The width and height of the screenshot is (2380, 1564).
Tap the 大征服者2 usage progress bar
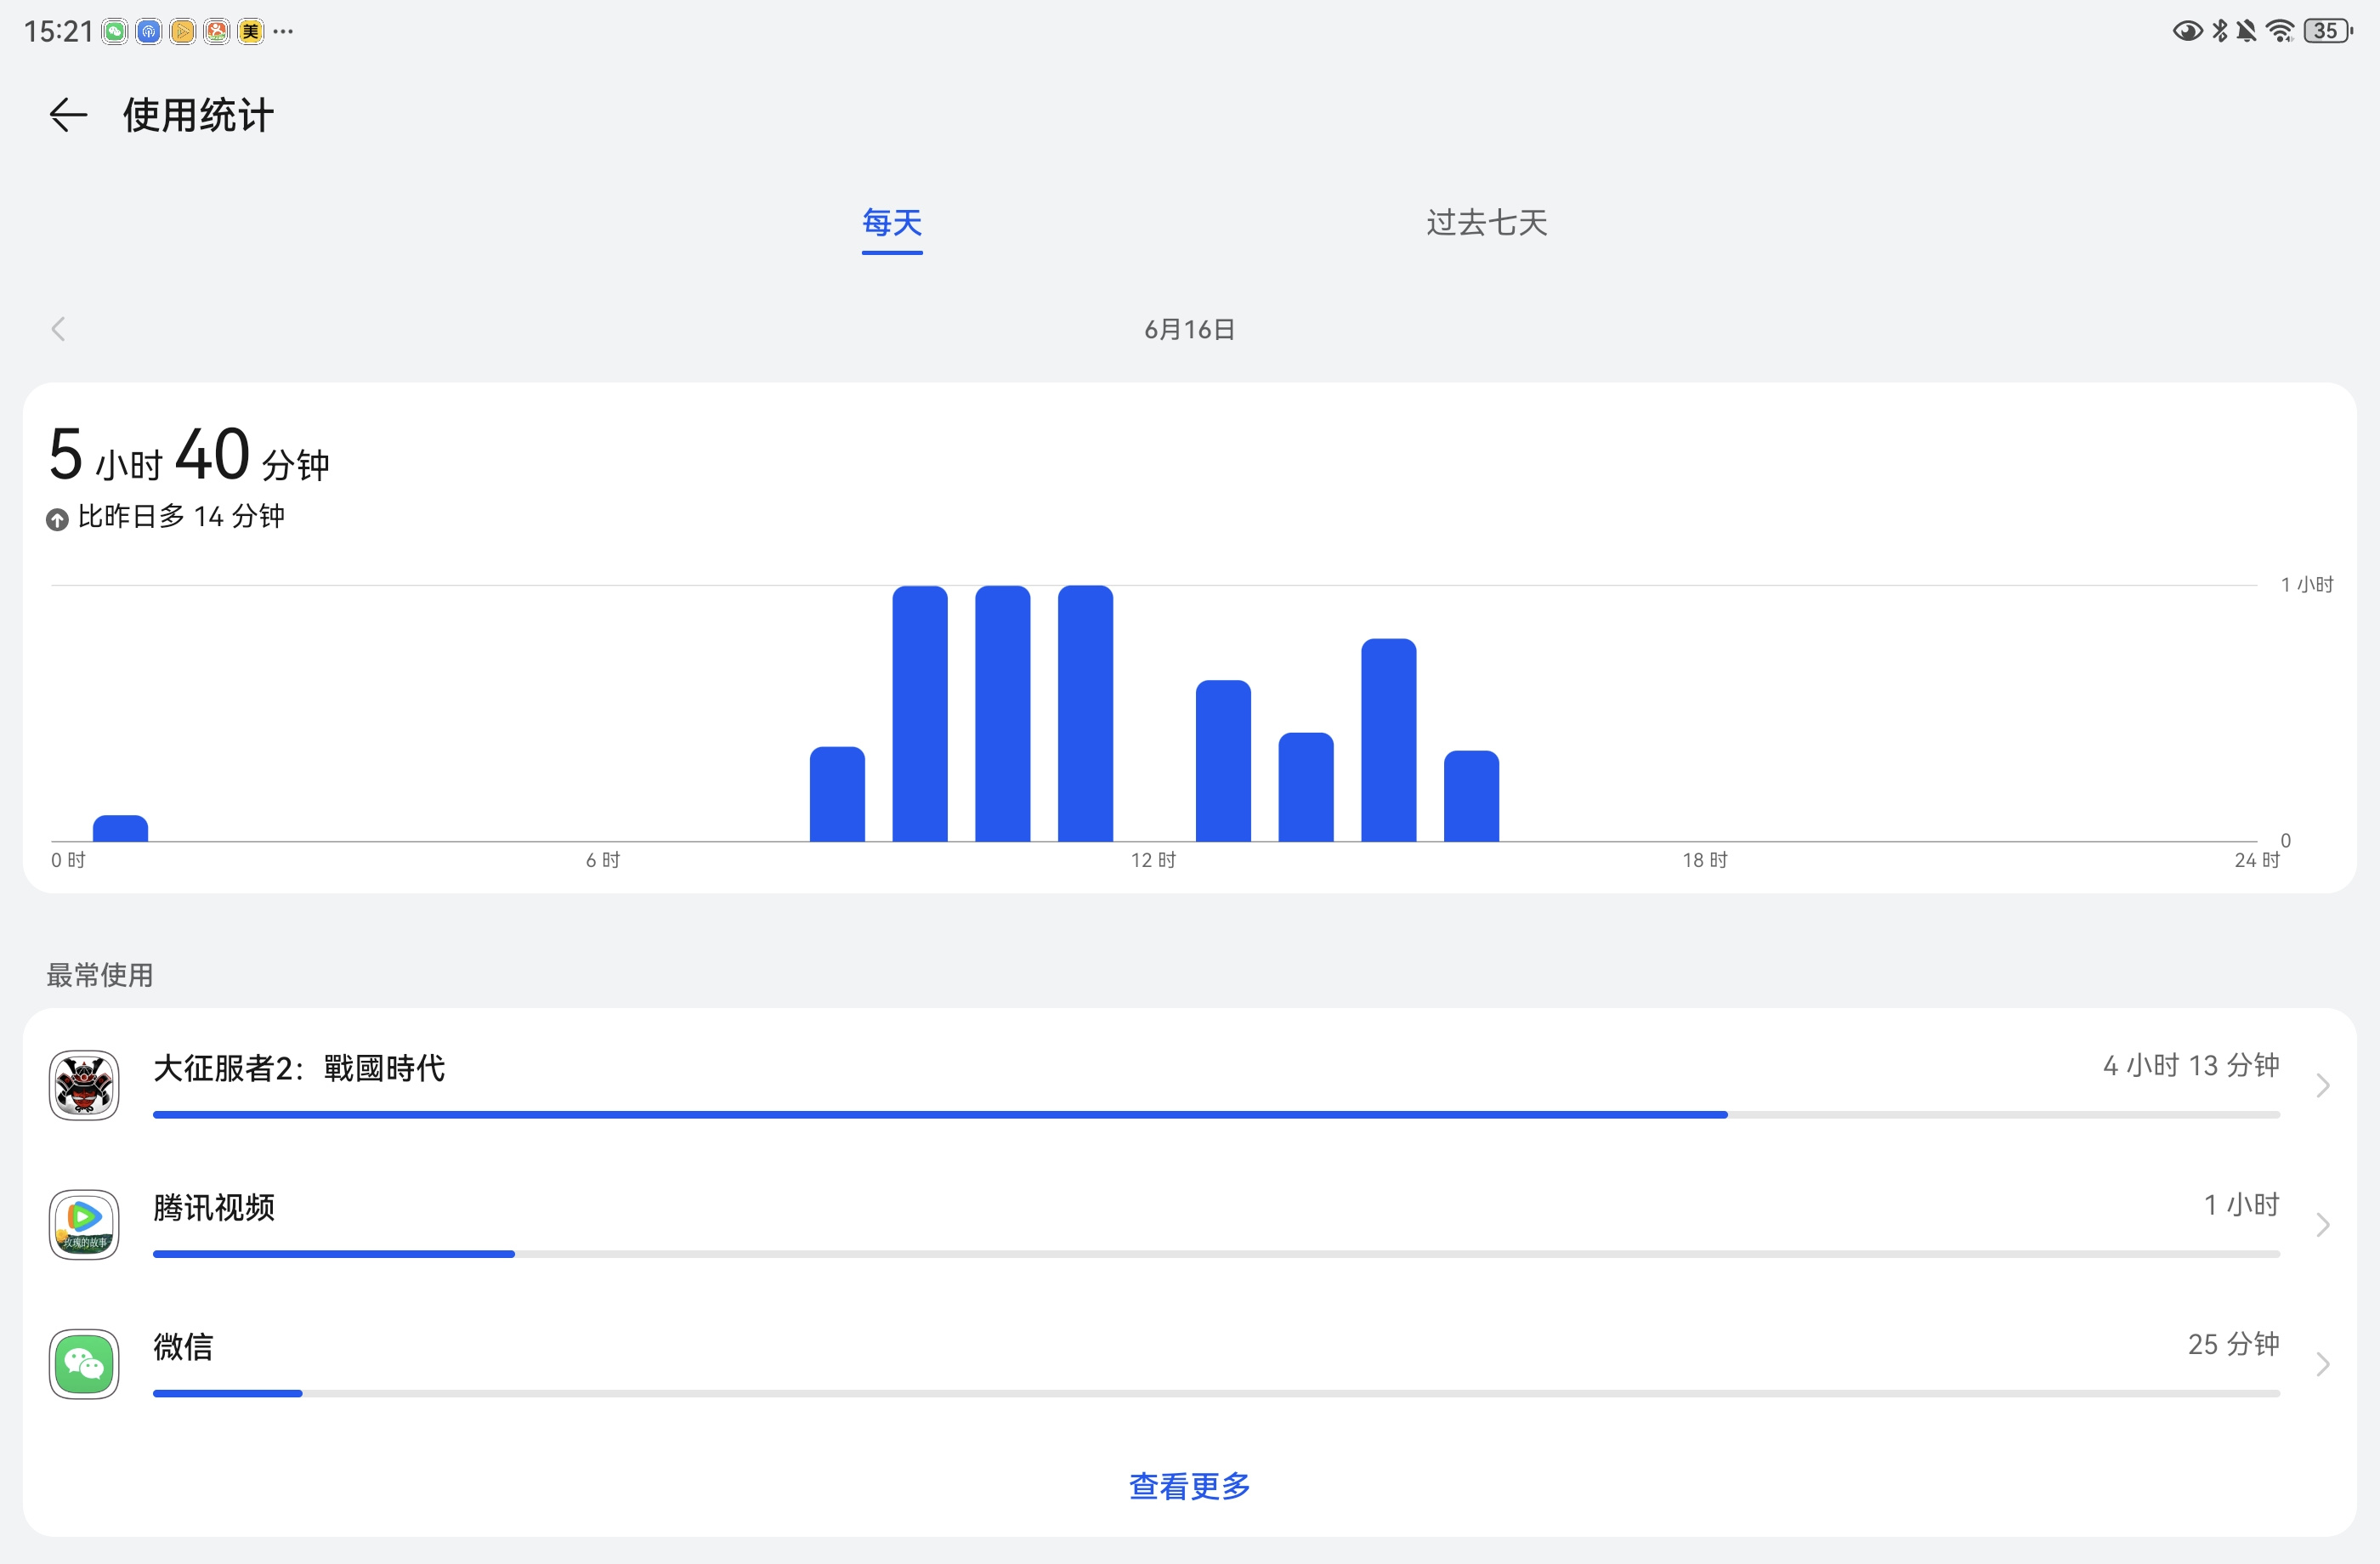(x=1216, y=1114)
